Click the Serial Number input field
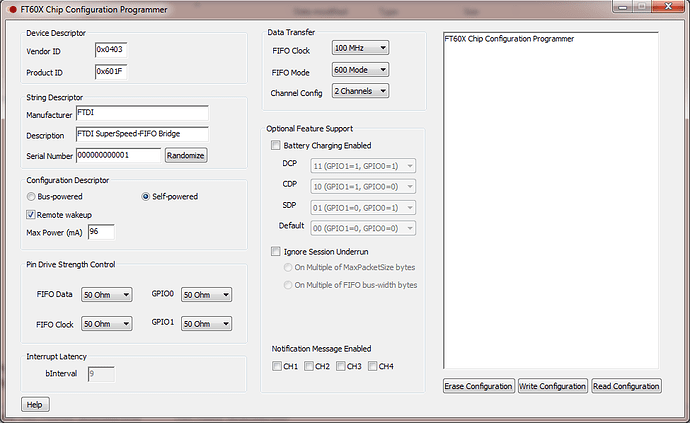Image resolution: width=690 pixels, height=423 pixels. click(x=118, y=155)
